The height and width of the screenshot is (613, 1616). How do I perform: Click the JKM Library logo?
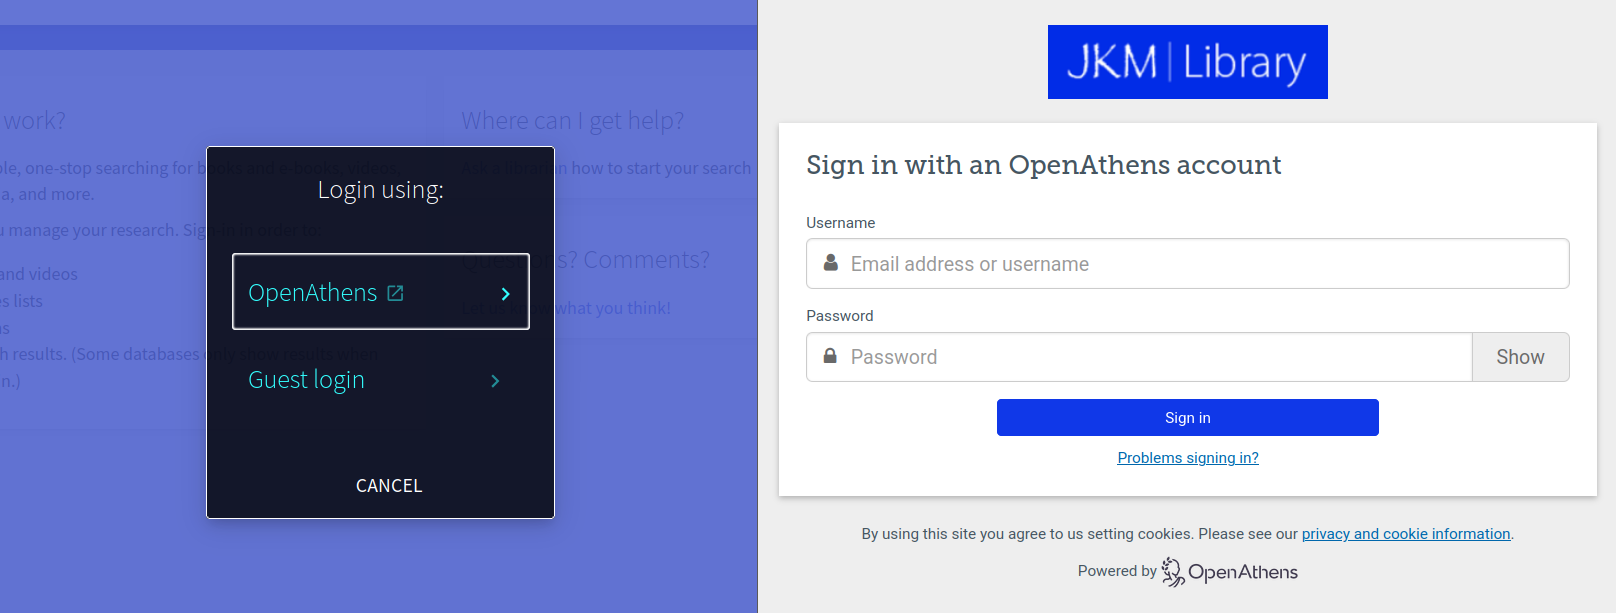coord(1187,61)
